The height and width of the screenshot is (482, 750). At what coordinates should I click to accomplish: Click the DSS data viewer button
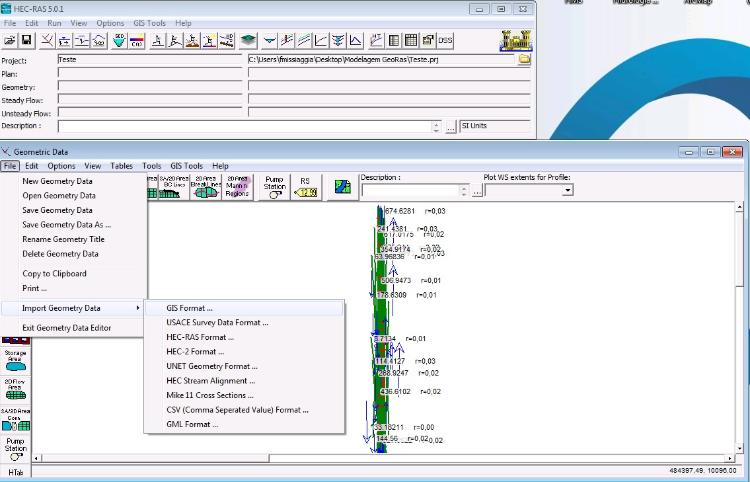445,41
